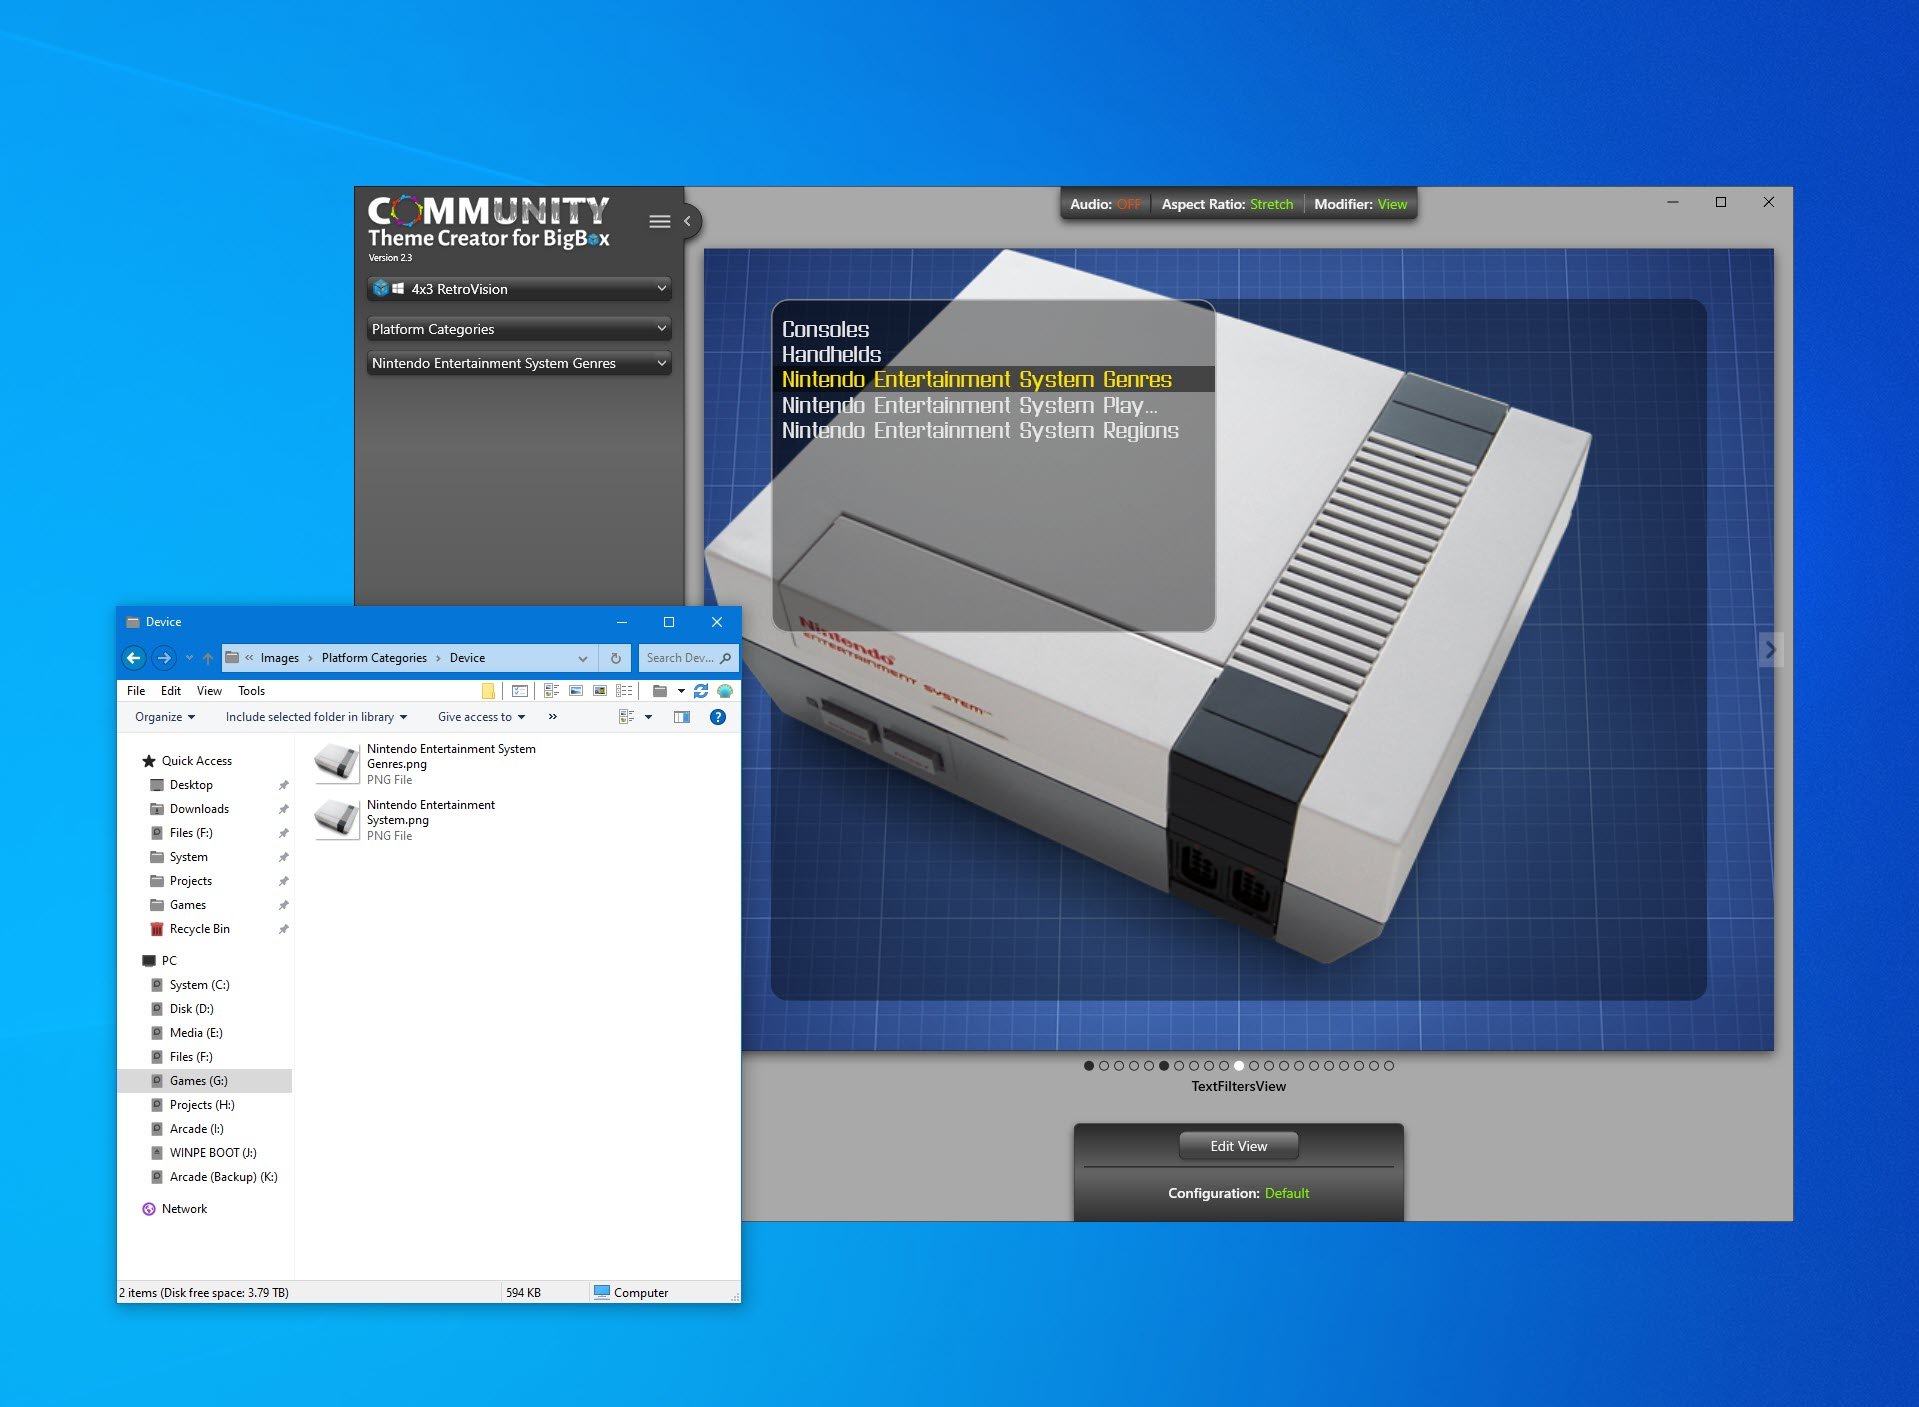Viewport: 1919px width, 1407px height.
Task: Click the search magnifier icon in explorer
Action: coord(725,658)
